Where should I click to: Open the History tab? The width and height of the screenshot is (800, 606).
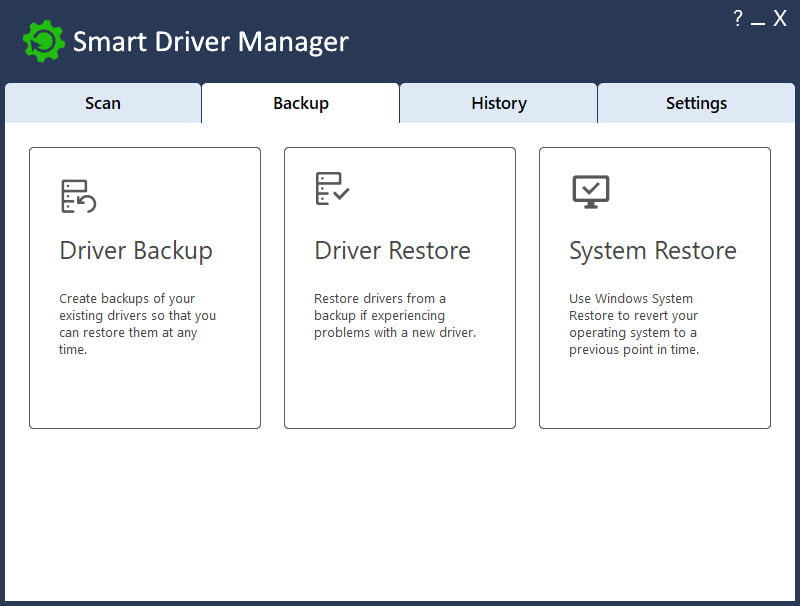(x=498, y=103)
